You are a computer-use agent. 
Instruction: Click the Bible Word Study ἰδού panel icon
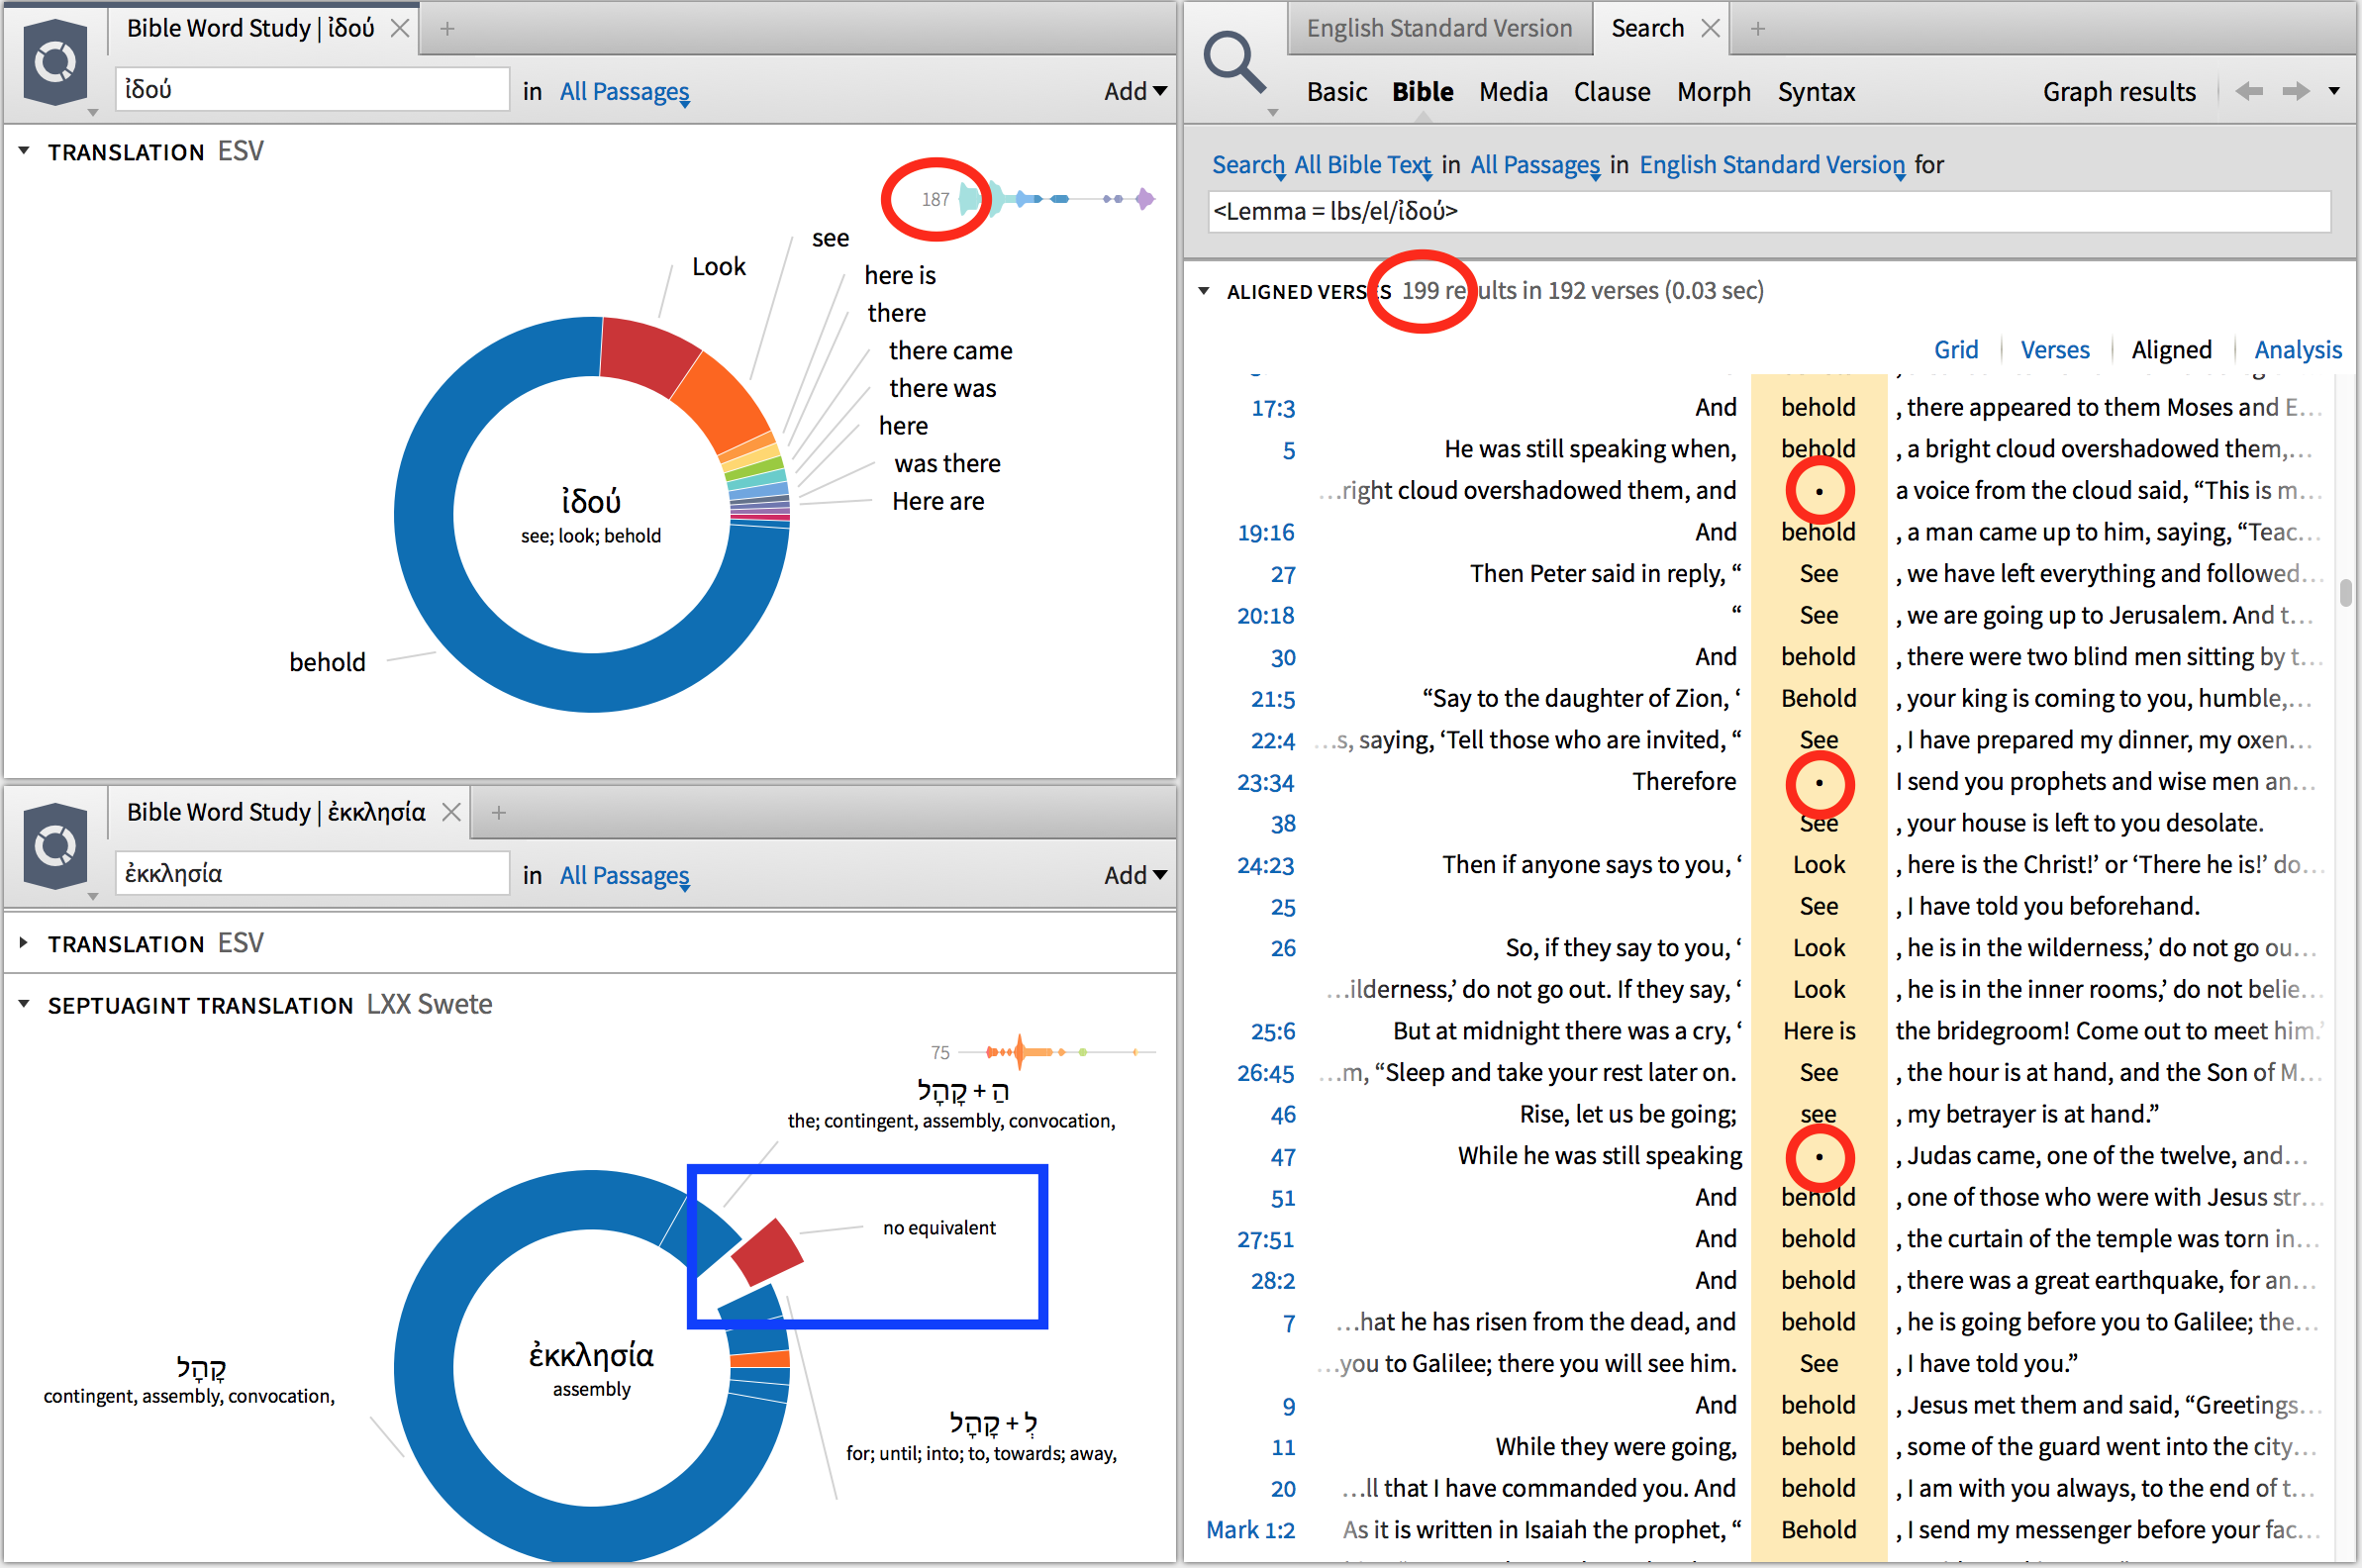(x=55, y=62)
